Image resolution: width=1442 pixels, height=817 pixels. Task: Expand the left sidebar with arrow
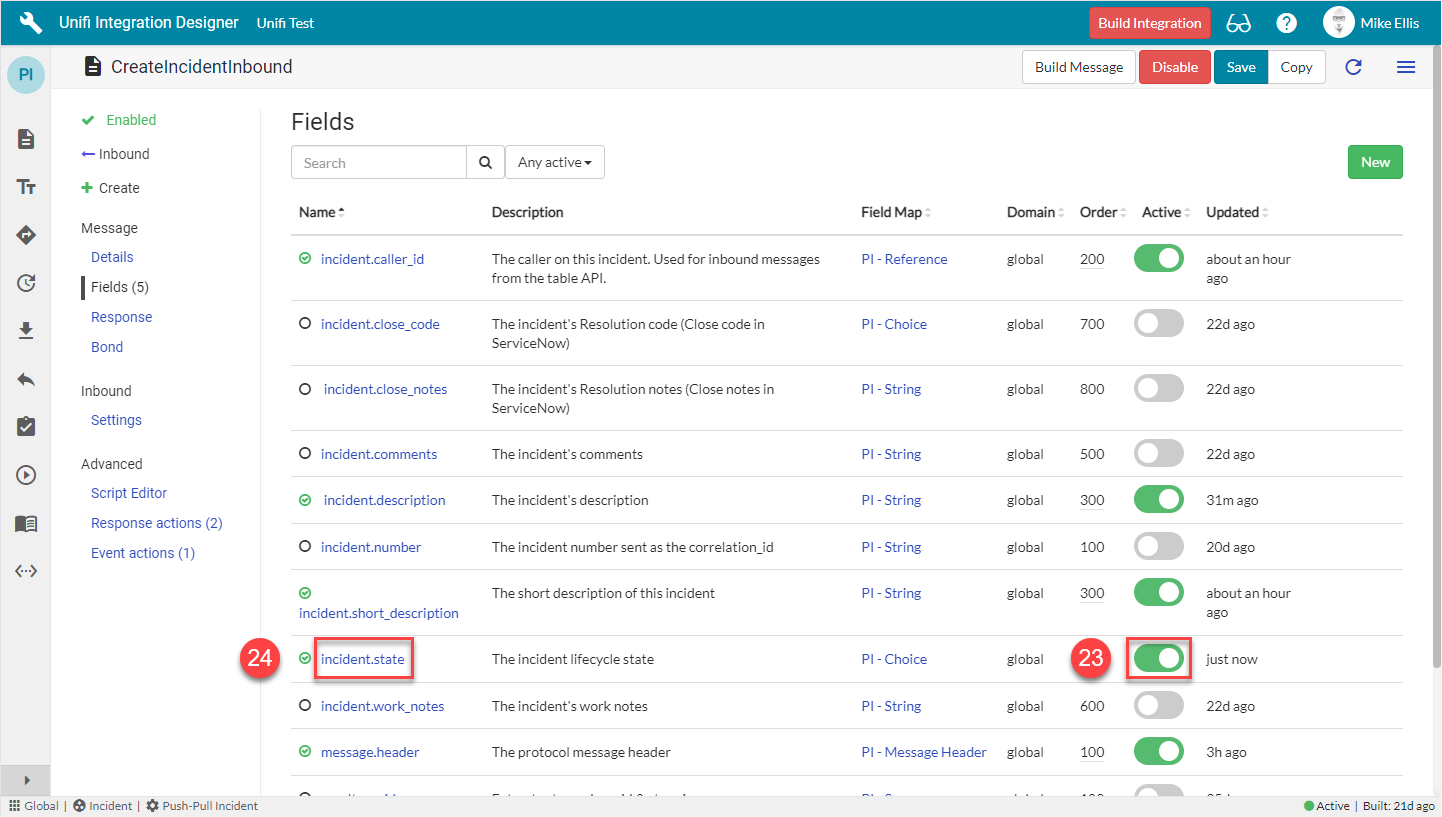tap(27, 780)
